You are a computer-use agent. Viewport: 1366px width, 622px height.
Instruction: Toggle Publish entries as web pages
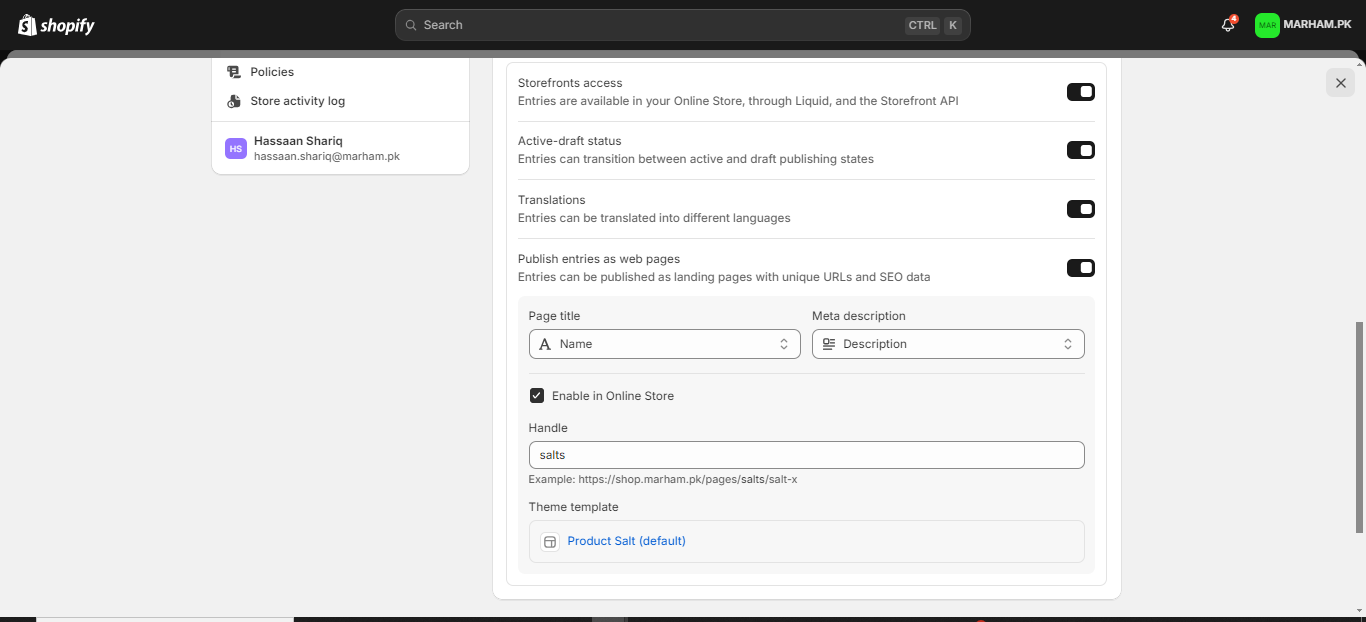[x=1080, y=268]
